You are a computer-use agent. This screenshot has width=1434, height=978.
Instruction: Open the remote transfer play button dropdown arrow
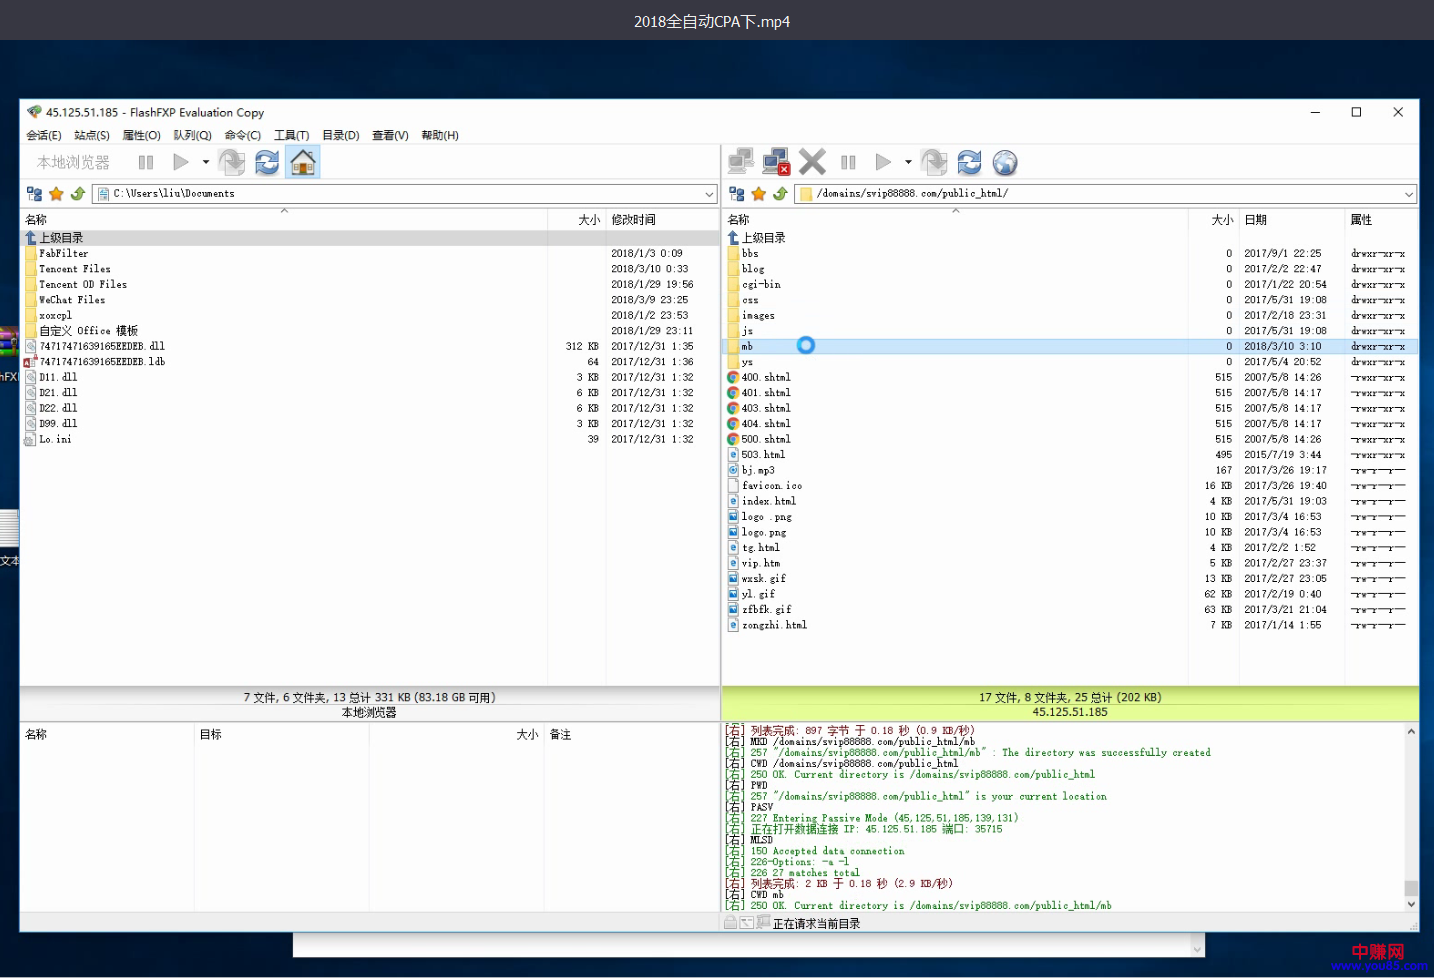[x=908, y=162]
